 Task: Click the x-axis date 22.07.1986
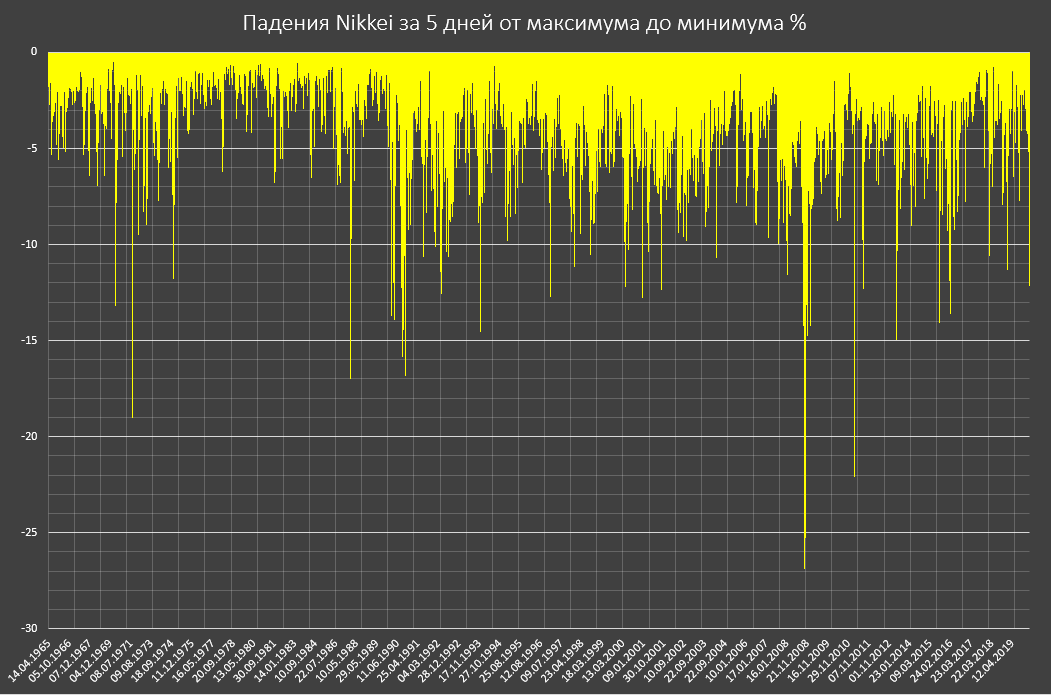click(316, 661)
